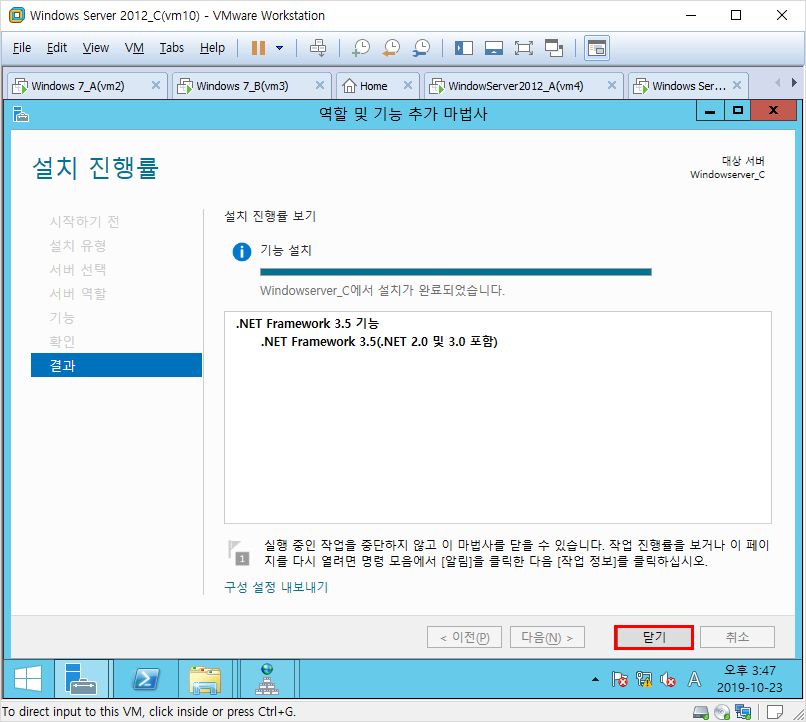Open the clock showing 오후 3:47
This screenshot has width=806, height=722.
click(749, 679)
